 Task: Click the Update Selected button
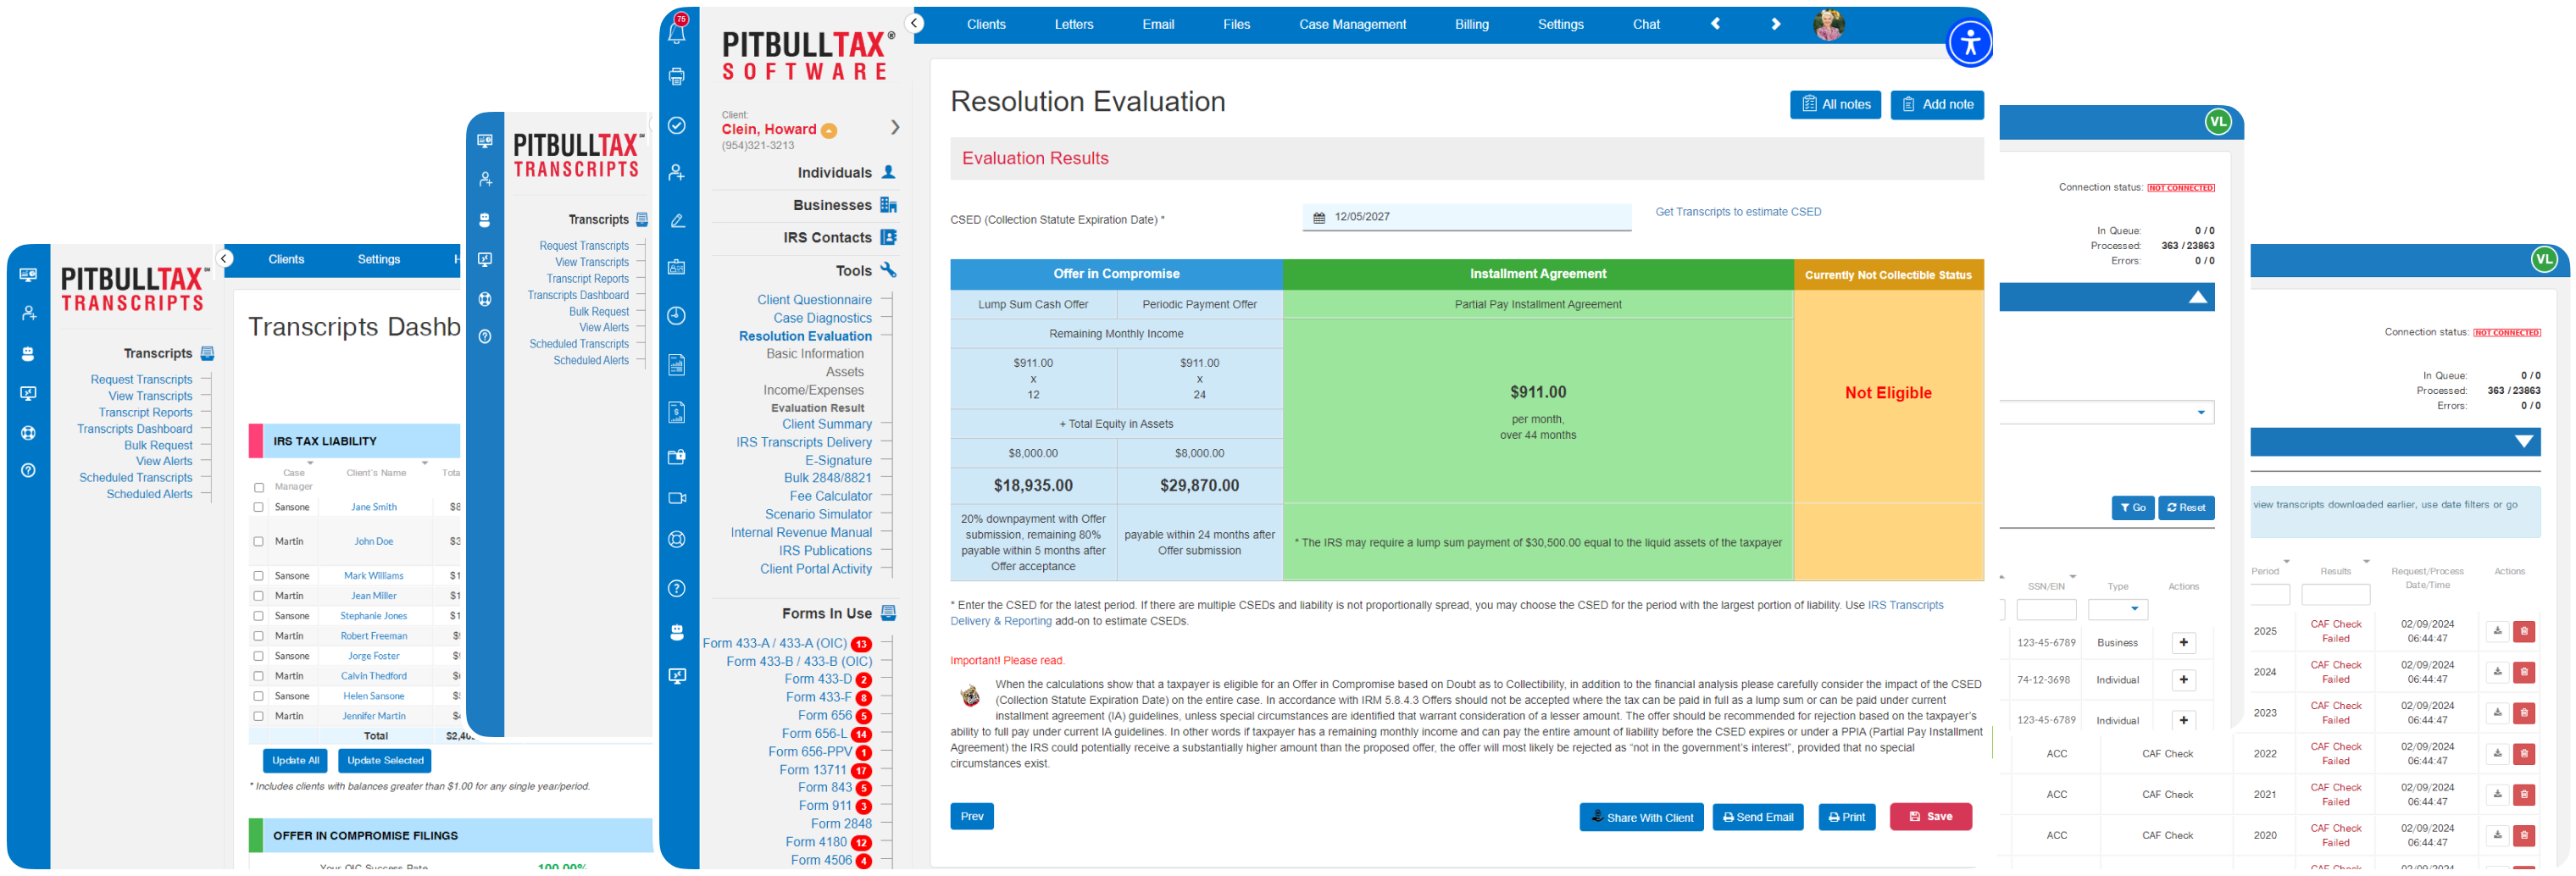(x=385, y=761)
